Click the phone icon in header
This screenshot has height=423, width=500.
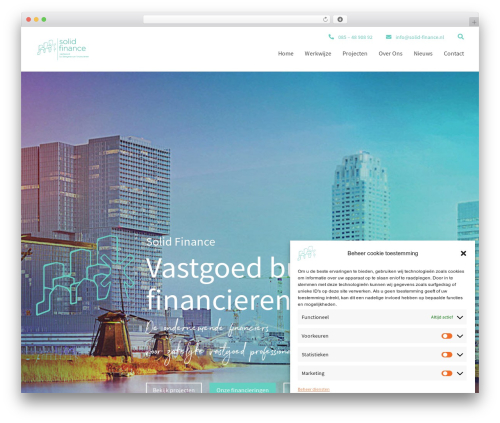tap(331, 37)
